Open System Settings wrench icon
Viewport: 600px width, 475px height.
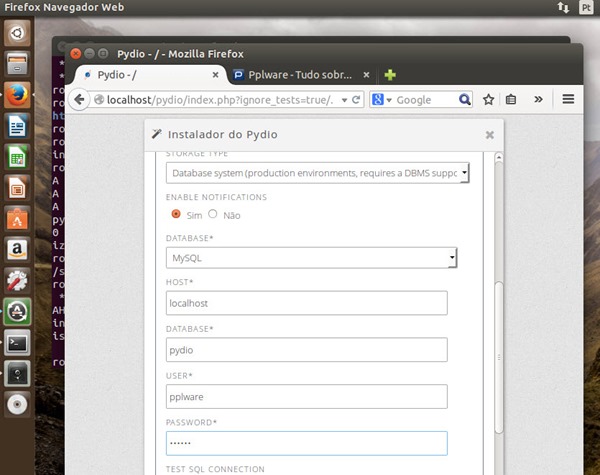point(17,281)
